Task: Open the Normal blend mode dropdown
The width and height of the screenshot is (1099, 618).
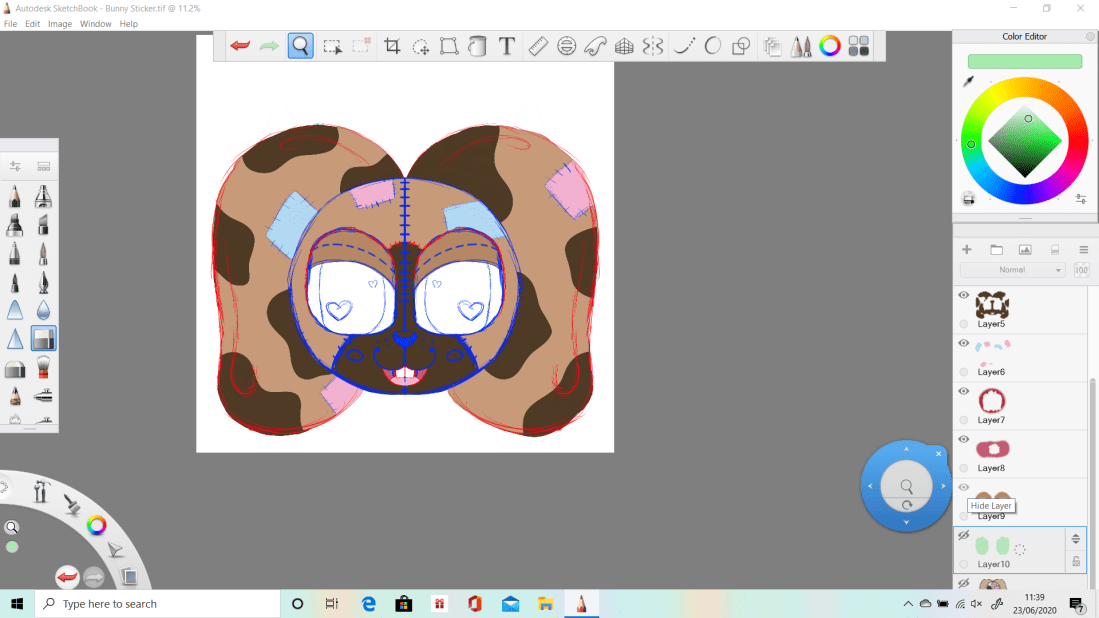Action: (x=1012, y=270)
